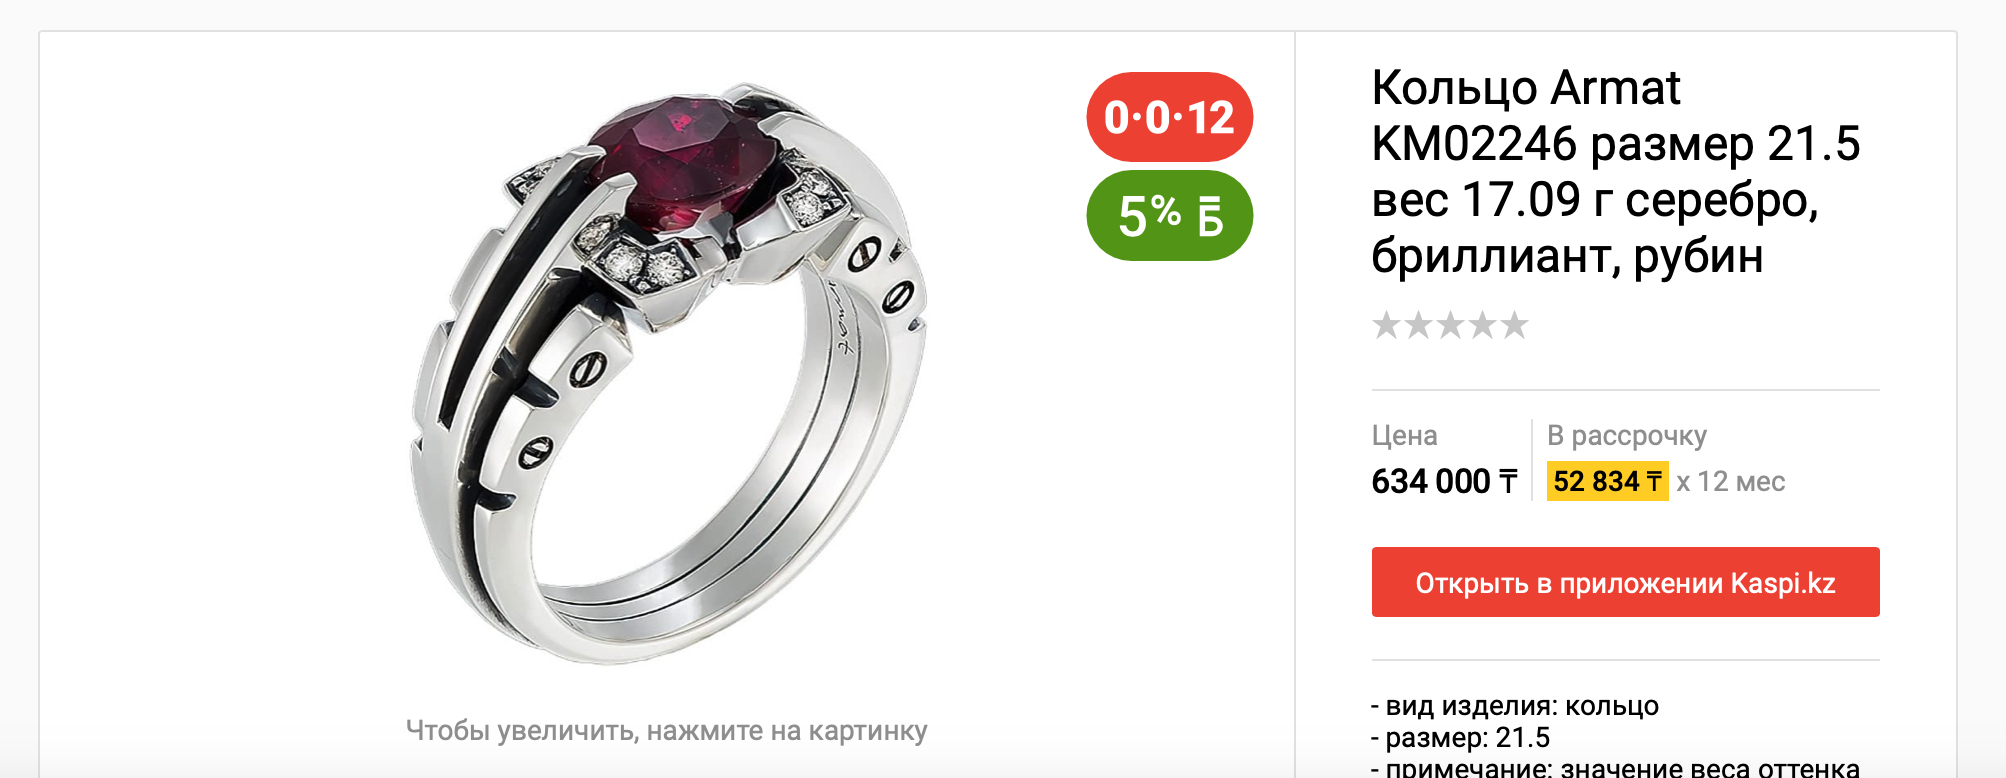Click the 'примечание' description line
Image resolution: width=2006 pixels, height=778 pixels.
tap(1615, 767)
